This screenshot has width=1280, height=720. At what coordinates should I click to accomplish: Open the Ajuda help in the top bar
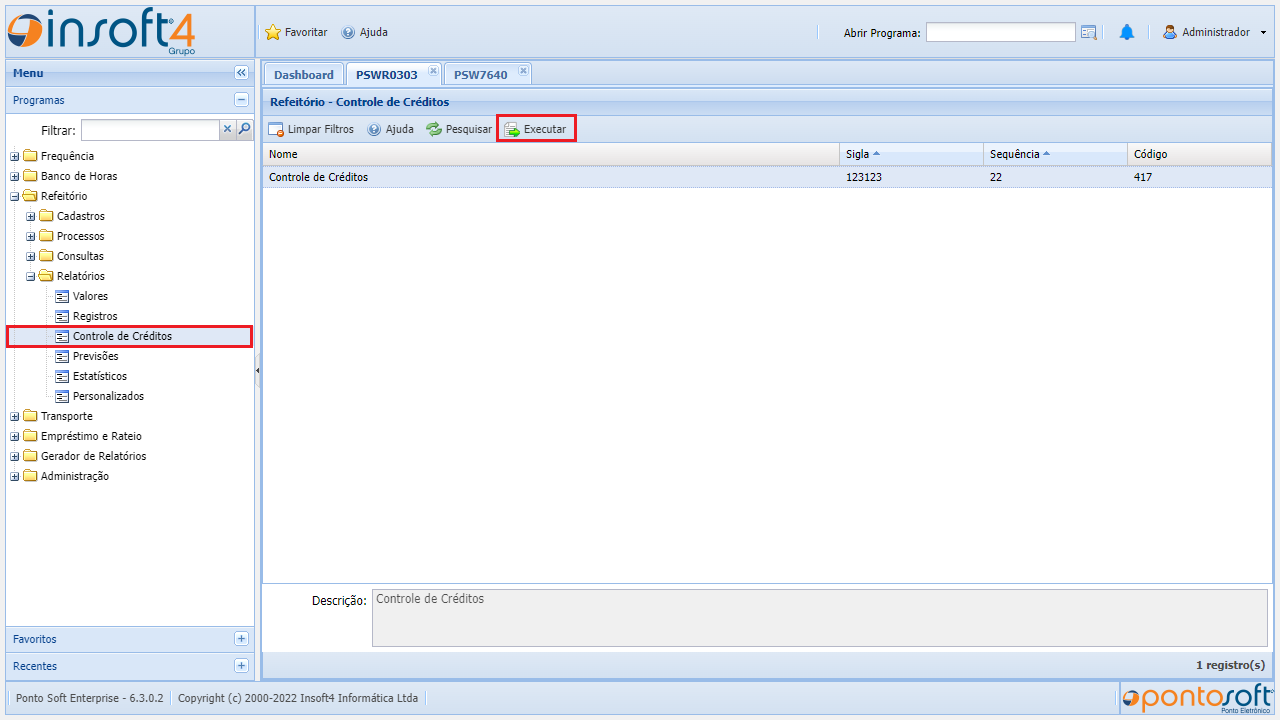(364, 32)
